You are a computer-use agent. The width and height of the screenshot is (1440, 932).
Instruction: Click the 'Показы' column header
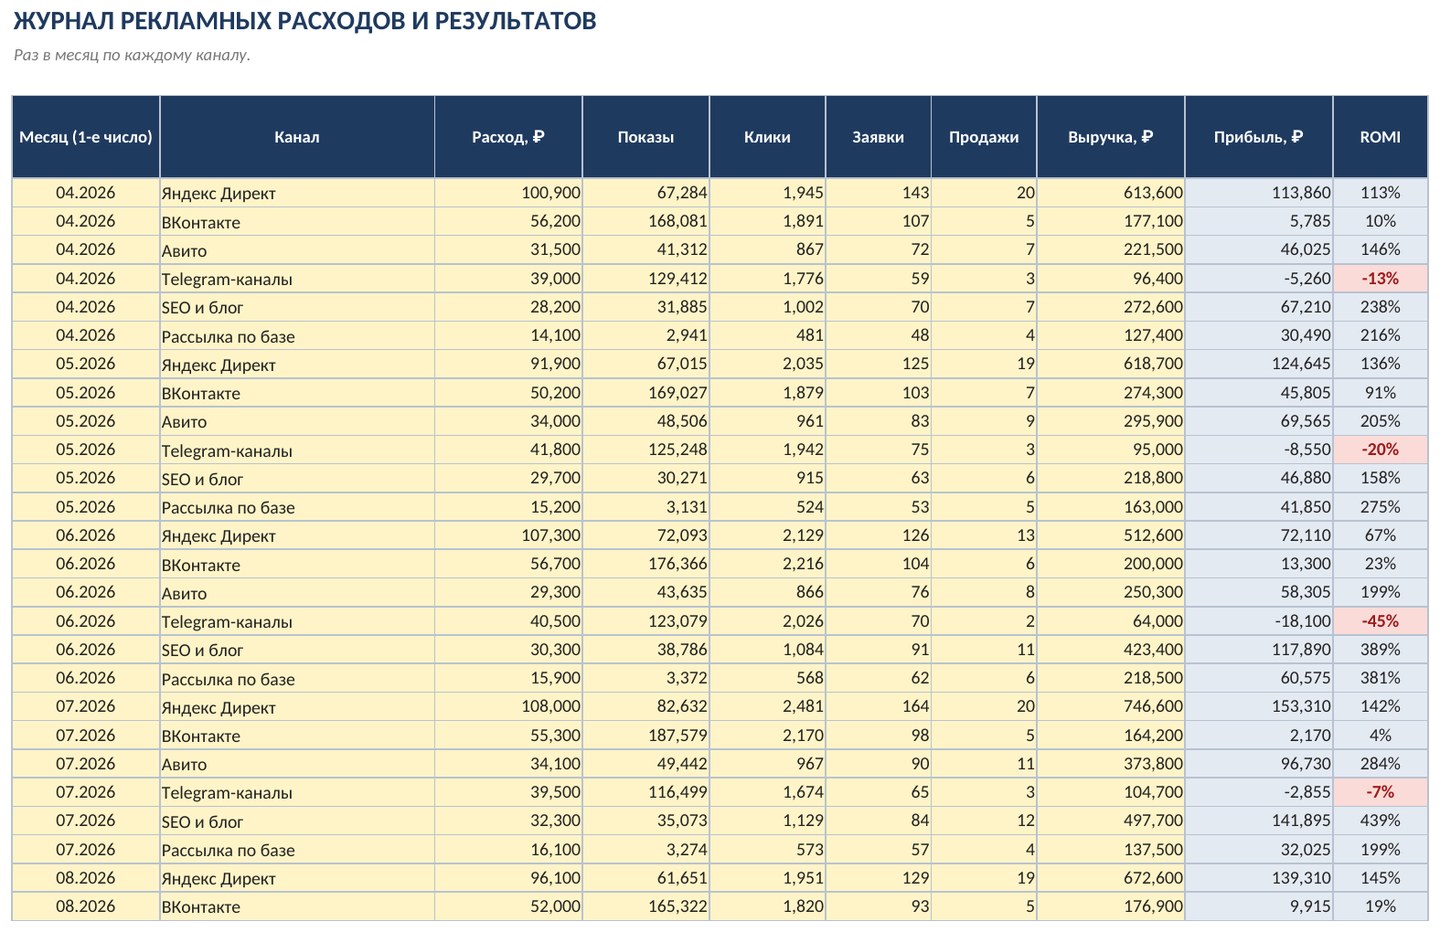(x=646, y=137)
